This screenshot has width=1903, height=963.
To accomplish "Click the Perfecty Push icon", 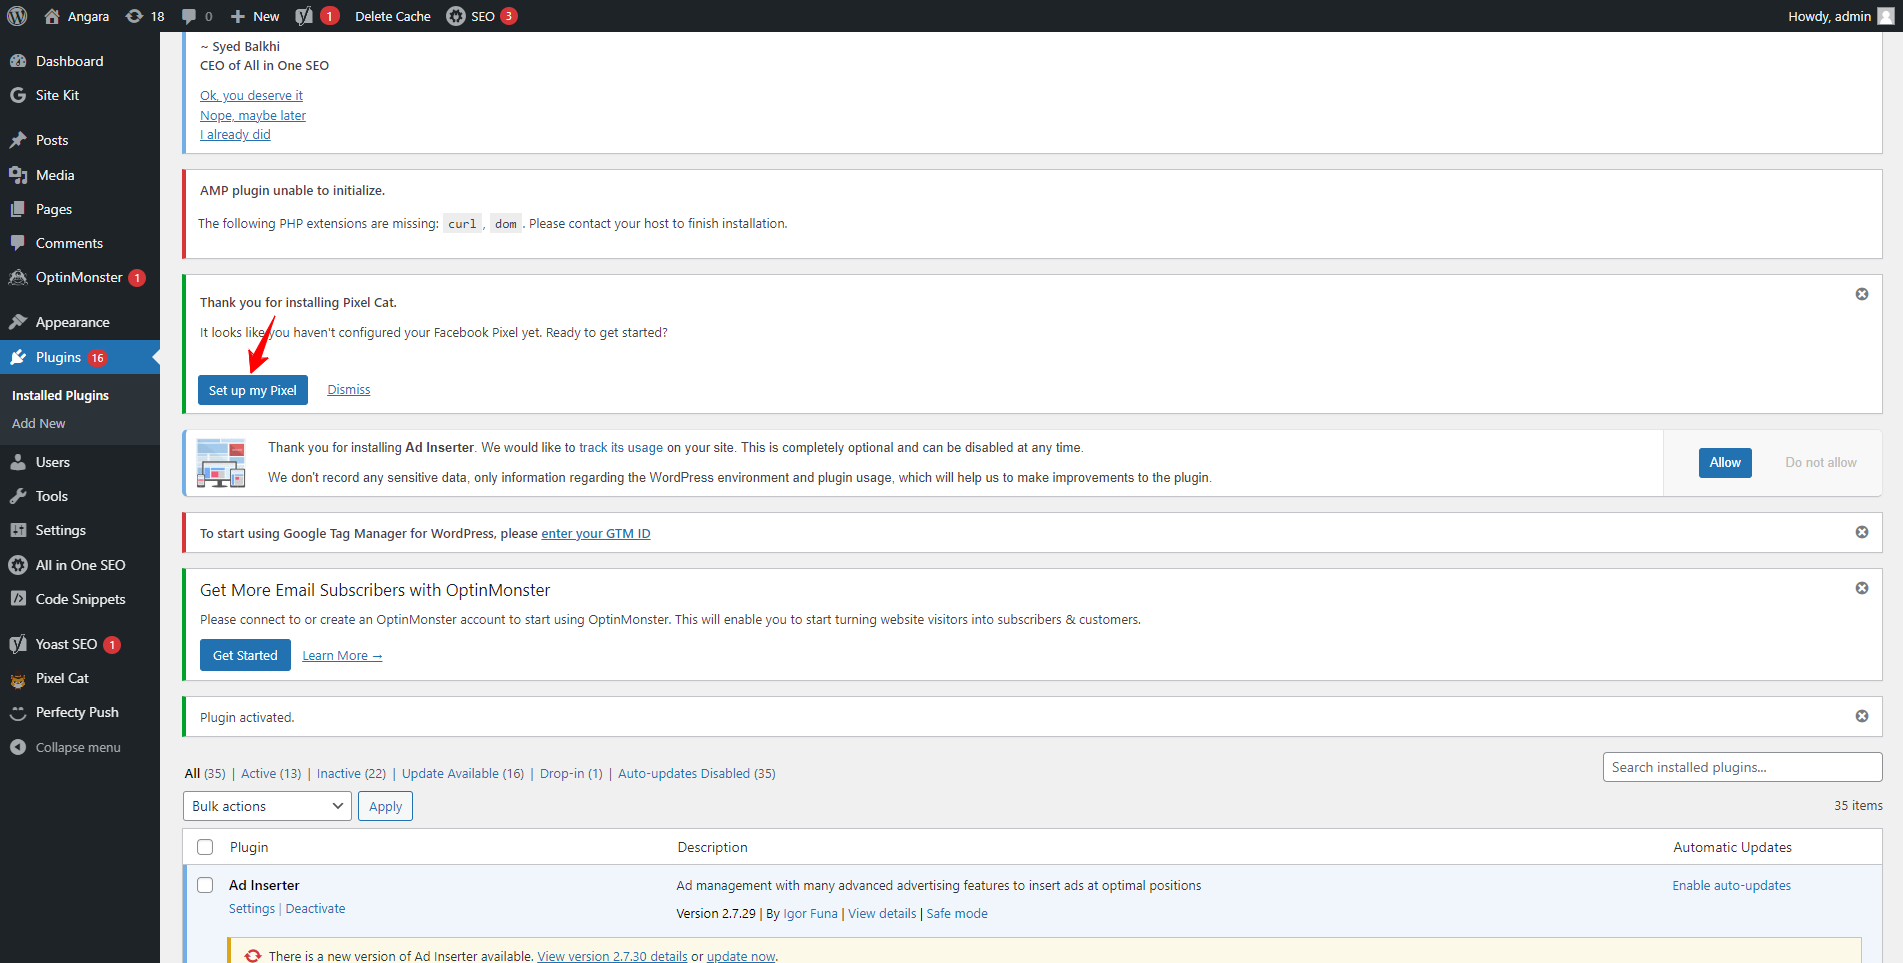I will (18, 713).
